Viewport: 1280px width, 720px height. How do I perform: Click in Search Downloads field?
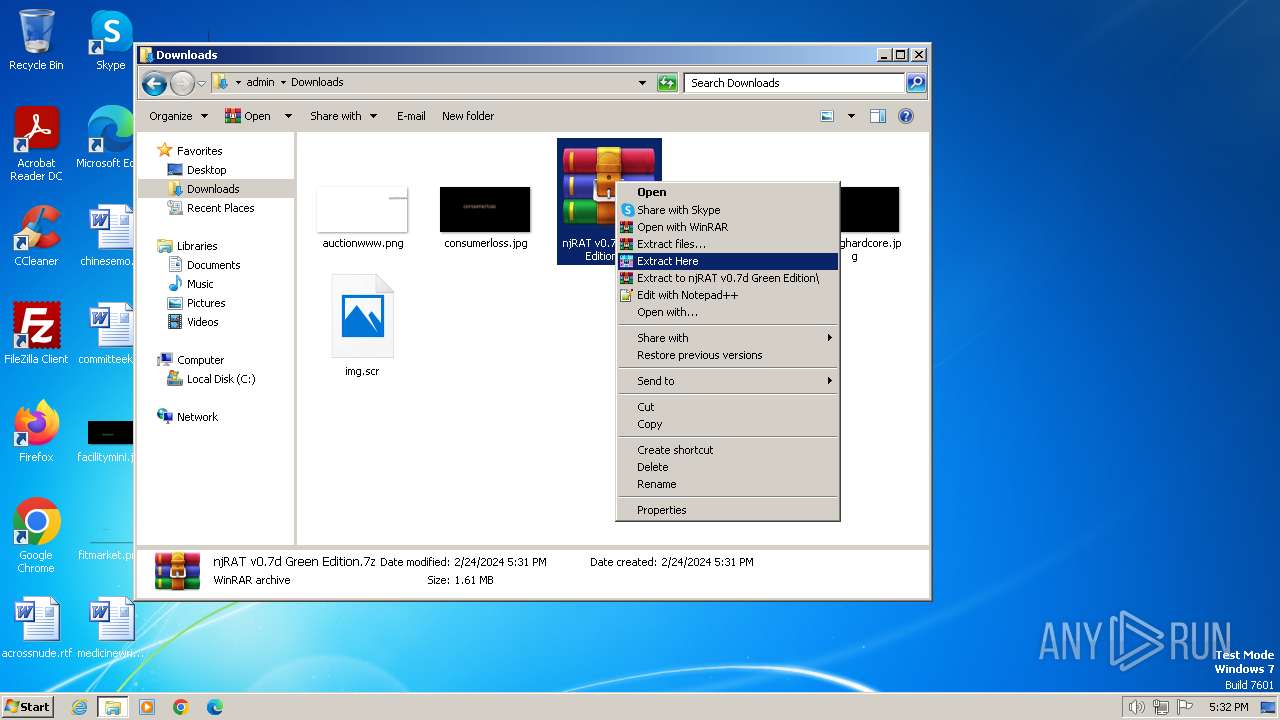[x=795, y=83]
